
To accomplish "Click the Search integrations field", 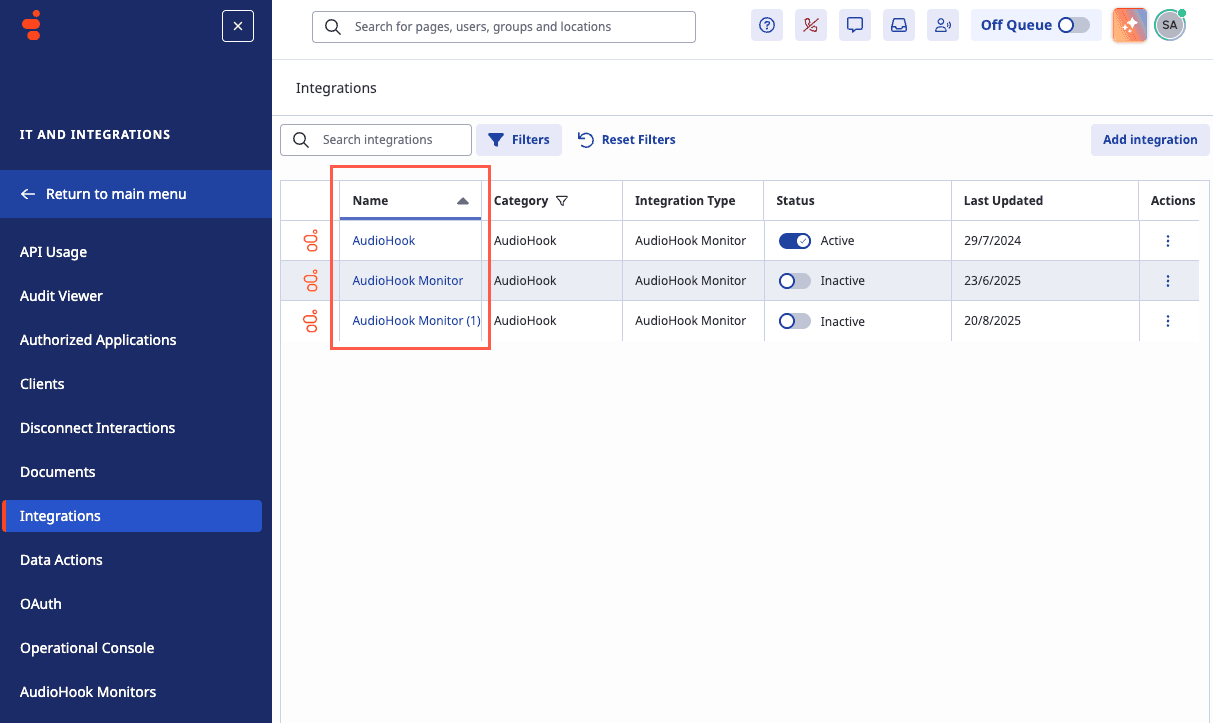I will (376, 140).
